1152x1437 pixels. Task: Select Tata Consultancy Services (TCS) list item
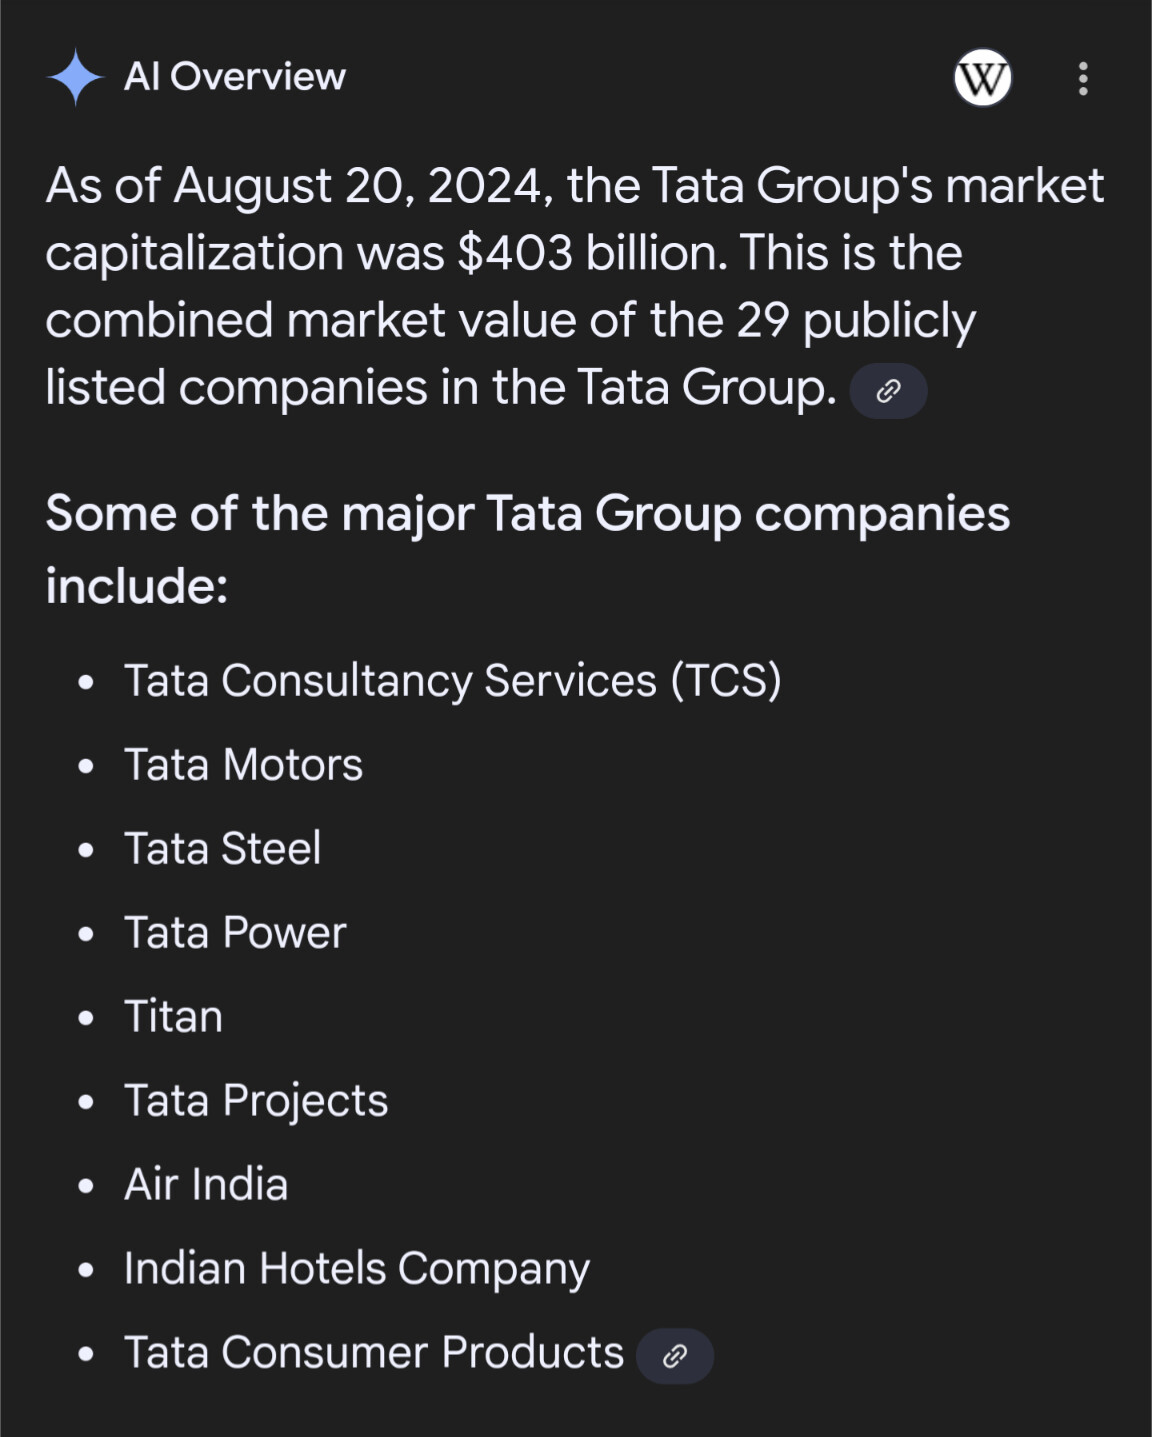click(x=452, y=681)
